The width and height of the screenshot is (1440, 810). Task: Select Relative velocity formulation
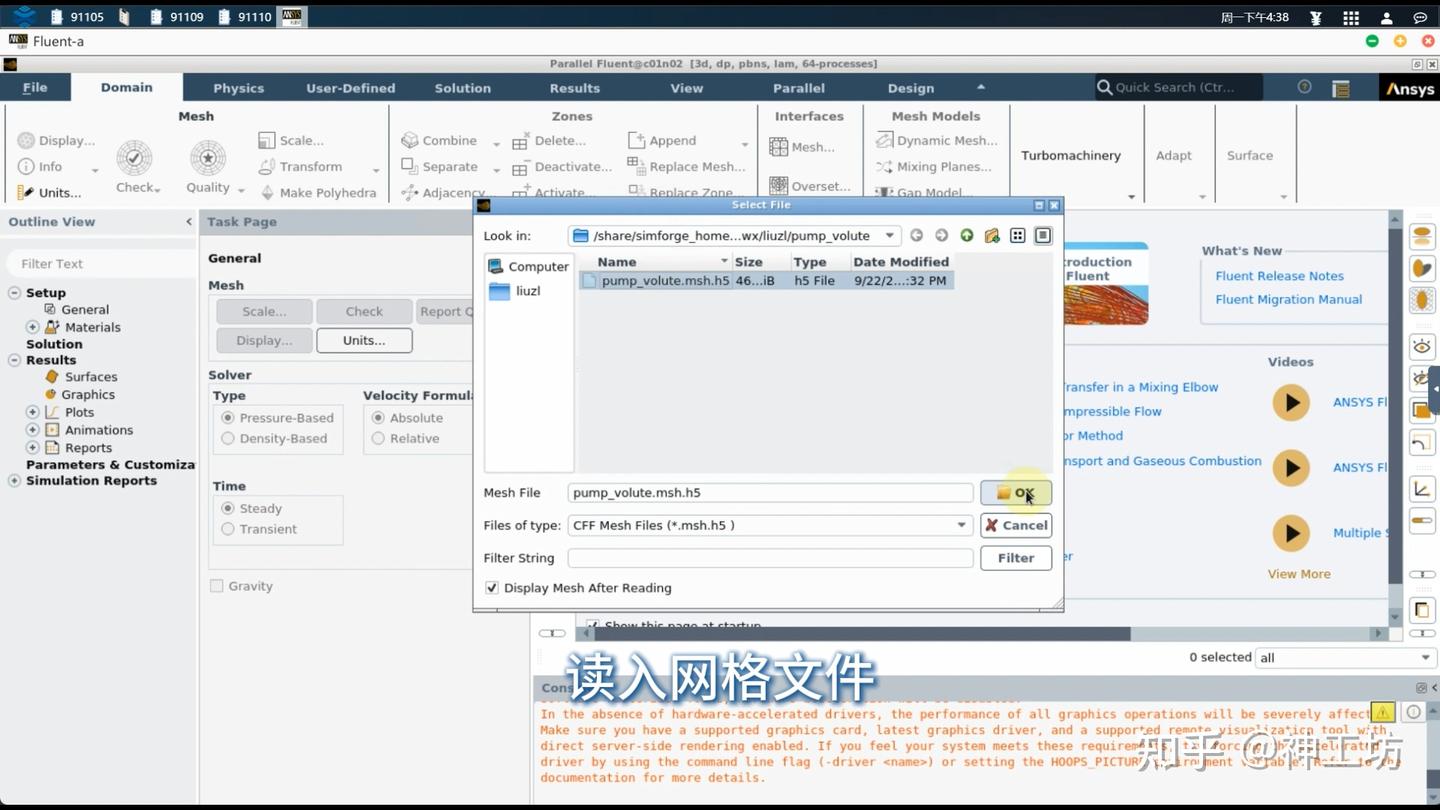(378, 438)
